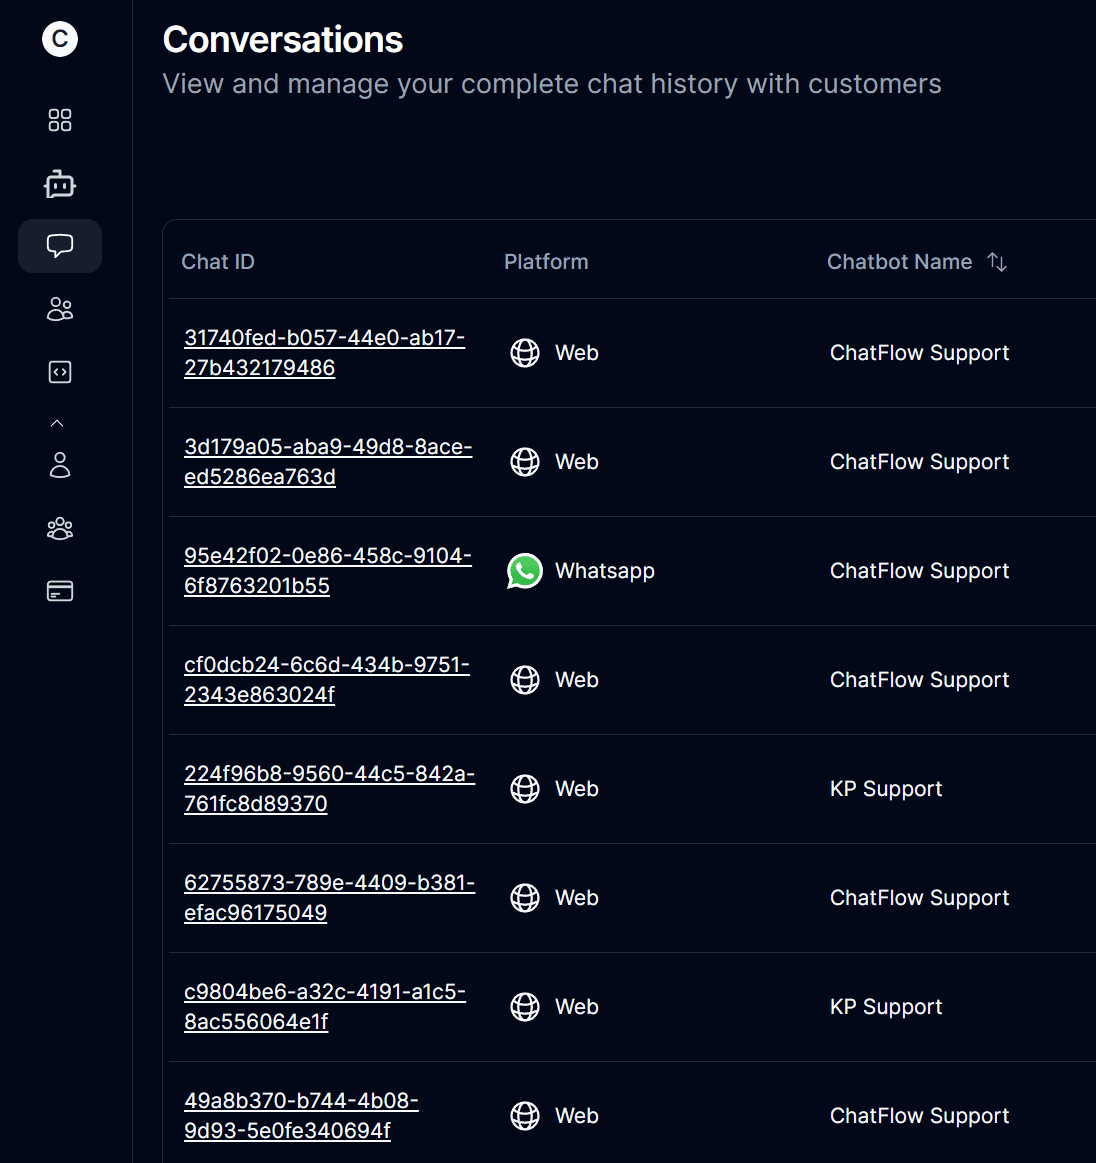The height and width of the screenshot is (1163, 1096).
Task: Open the profile person icon
Action: pyautogui.click(x=60, y=465)
